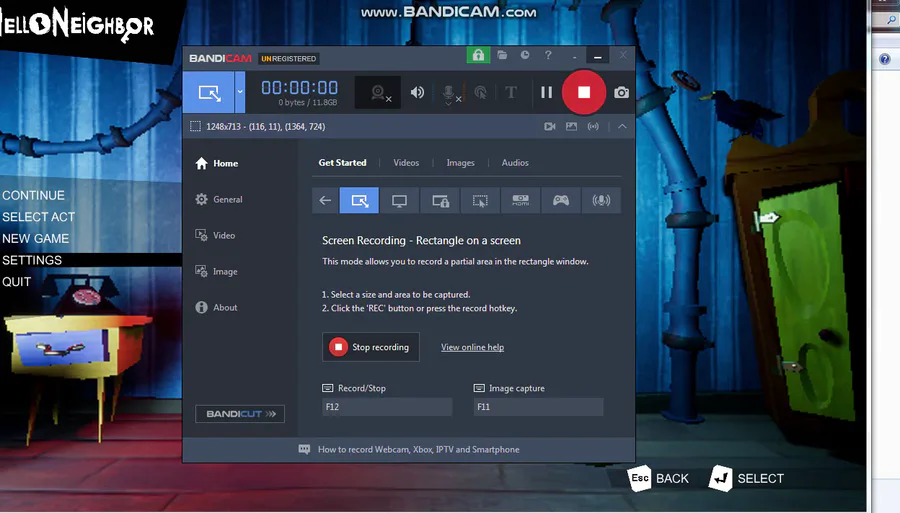Select HDMI device recording mode icon

click(521, 200)
